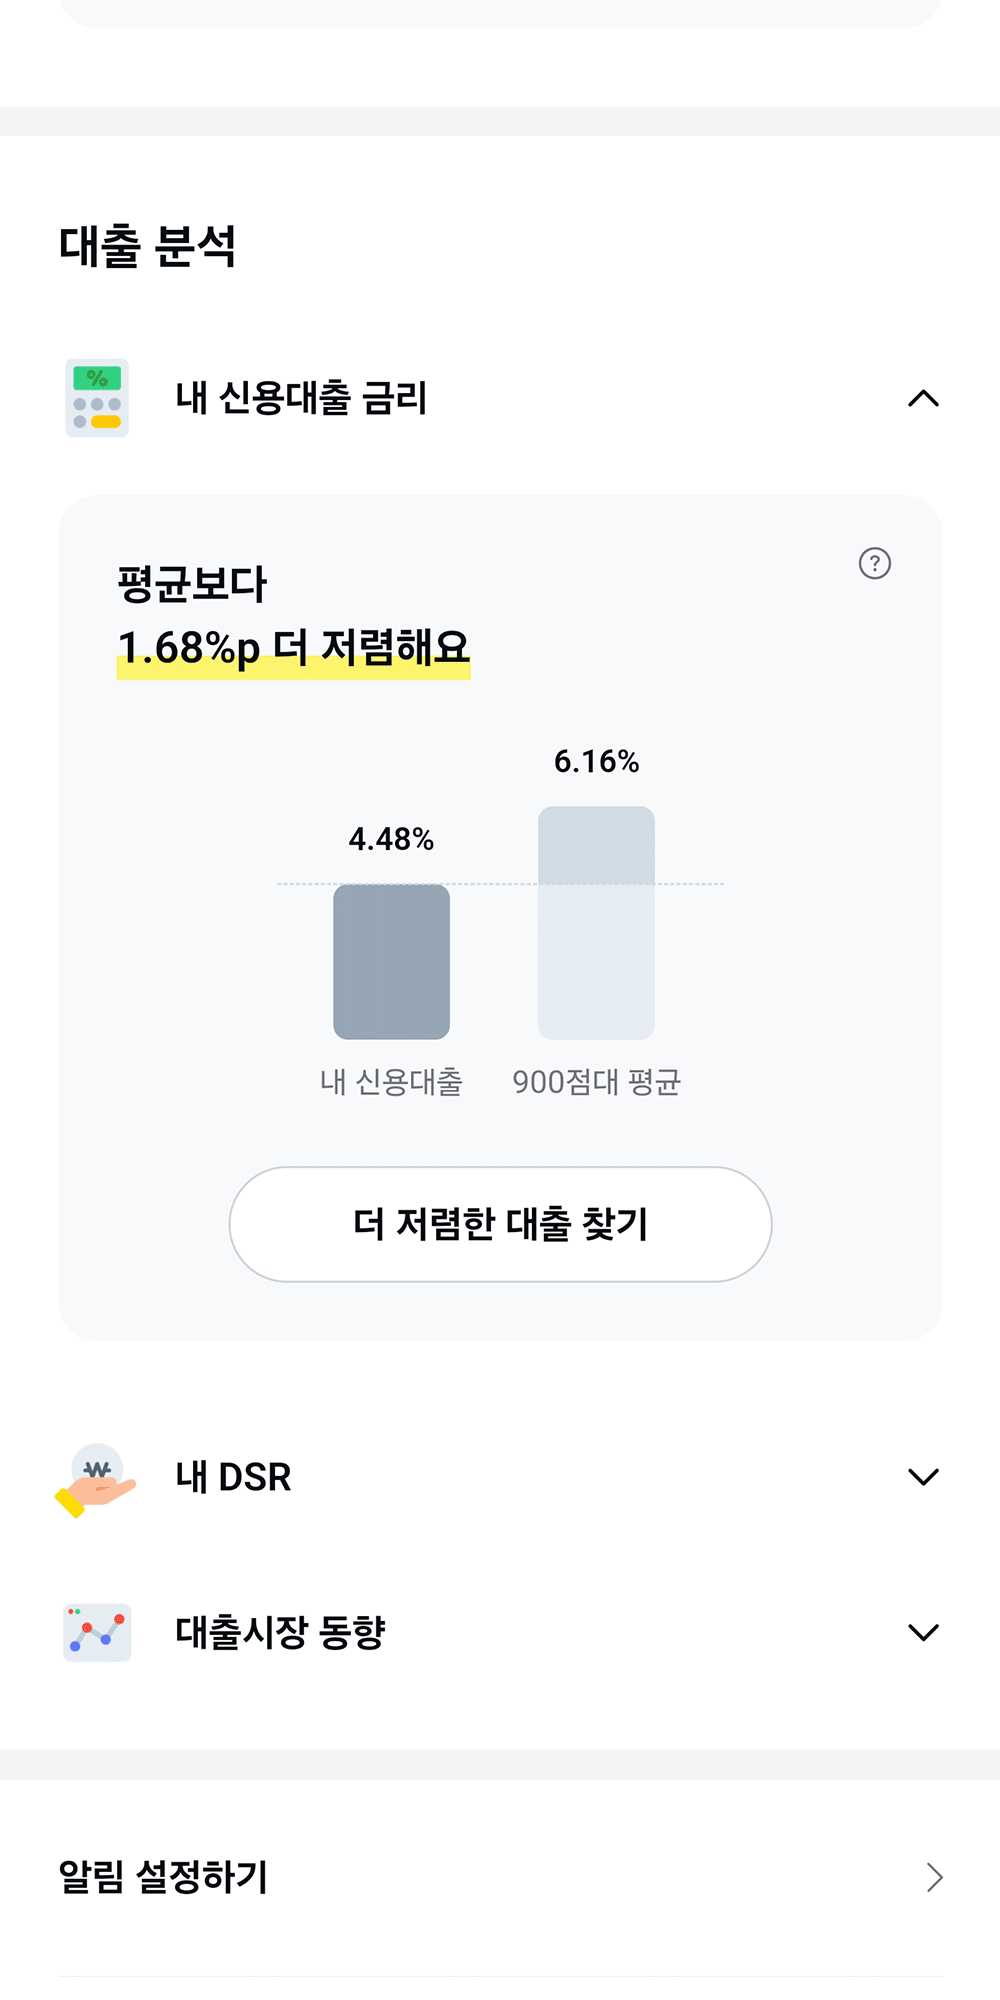Select the 4.48% rate value label
The height and width of the screenshot is (2000, 1000).
(x=391, y=839)
